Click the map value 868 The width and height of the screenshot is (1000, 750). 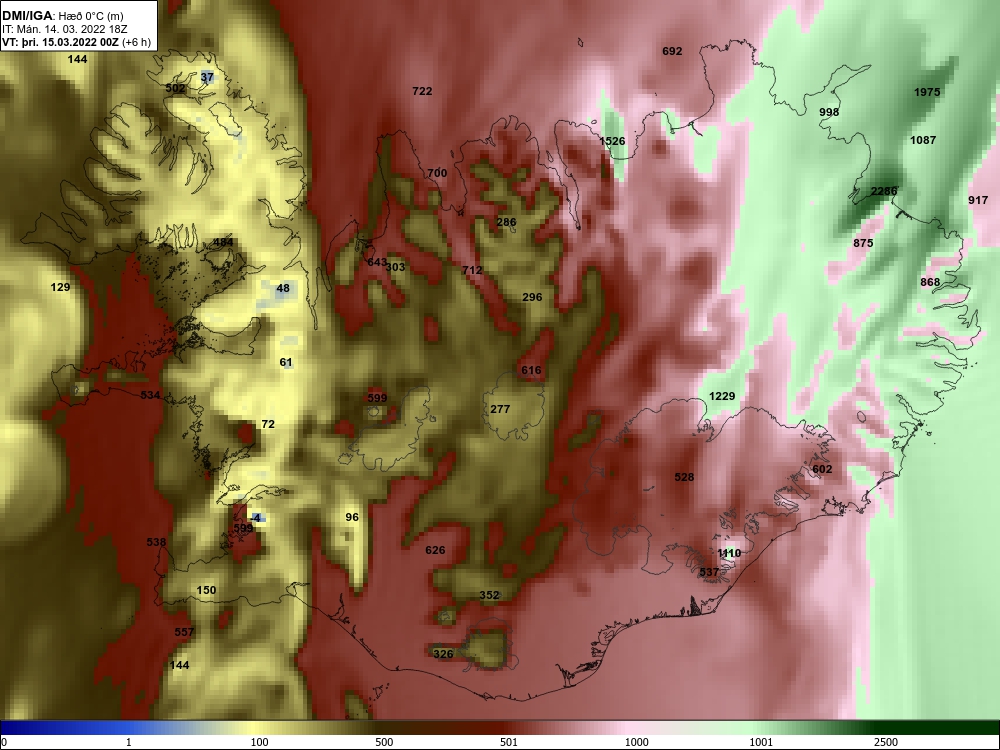coord(930,282)
